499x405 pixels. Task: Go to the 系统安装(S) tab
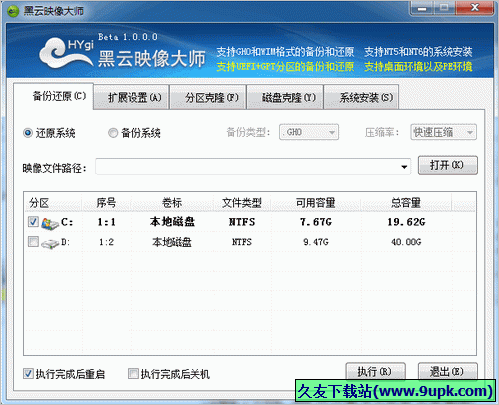tap(361, 97)
